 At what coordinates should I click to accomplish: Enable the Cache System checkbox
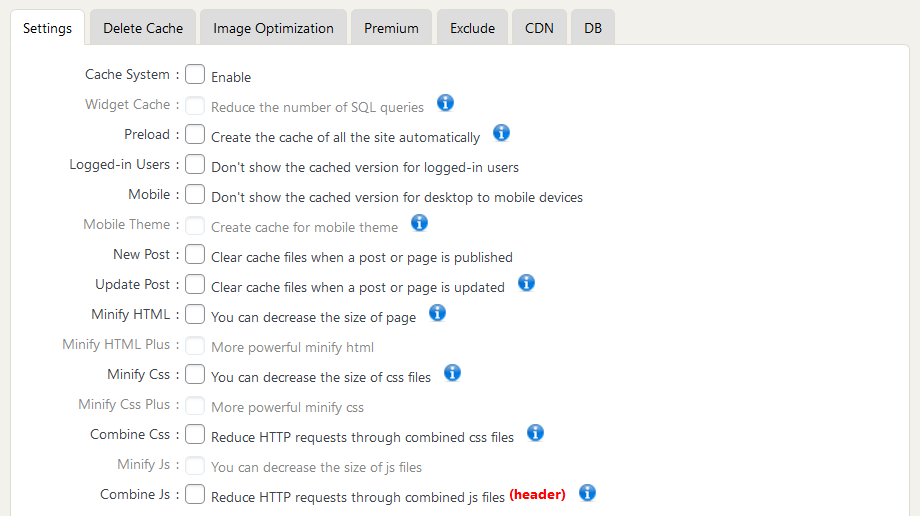[x=195, y=75]
